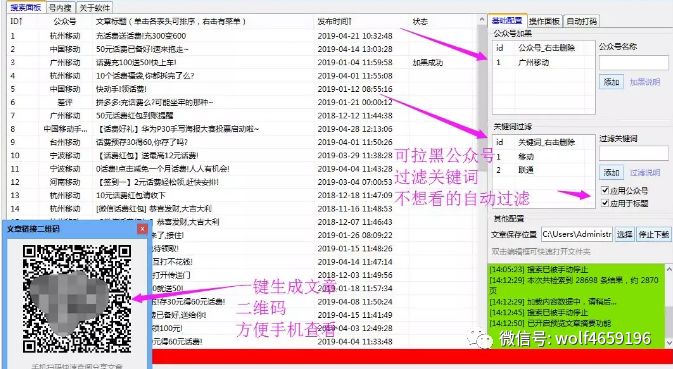
Task: Select article 快动手!领话费!
Action: [121, 89]
